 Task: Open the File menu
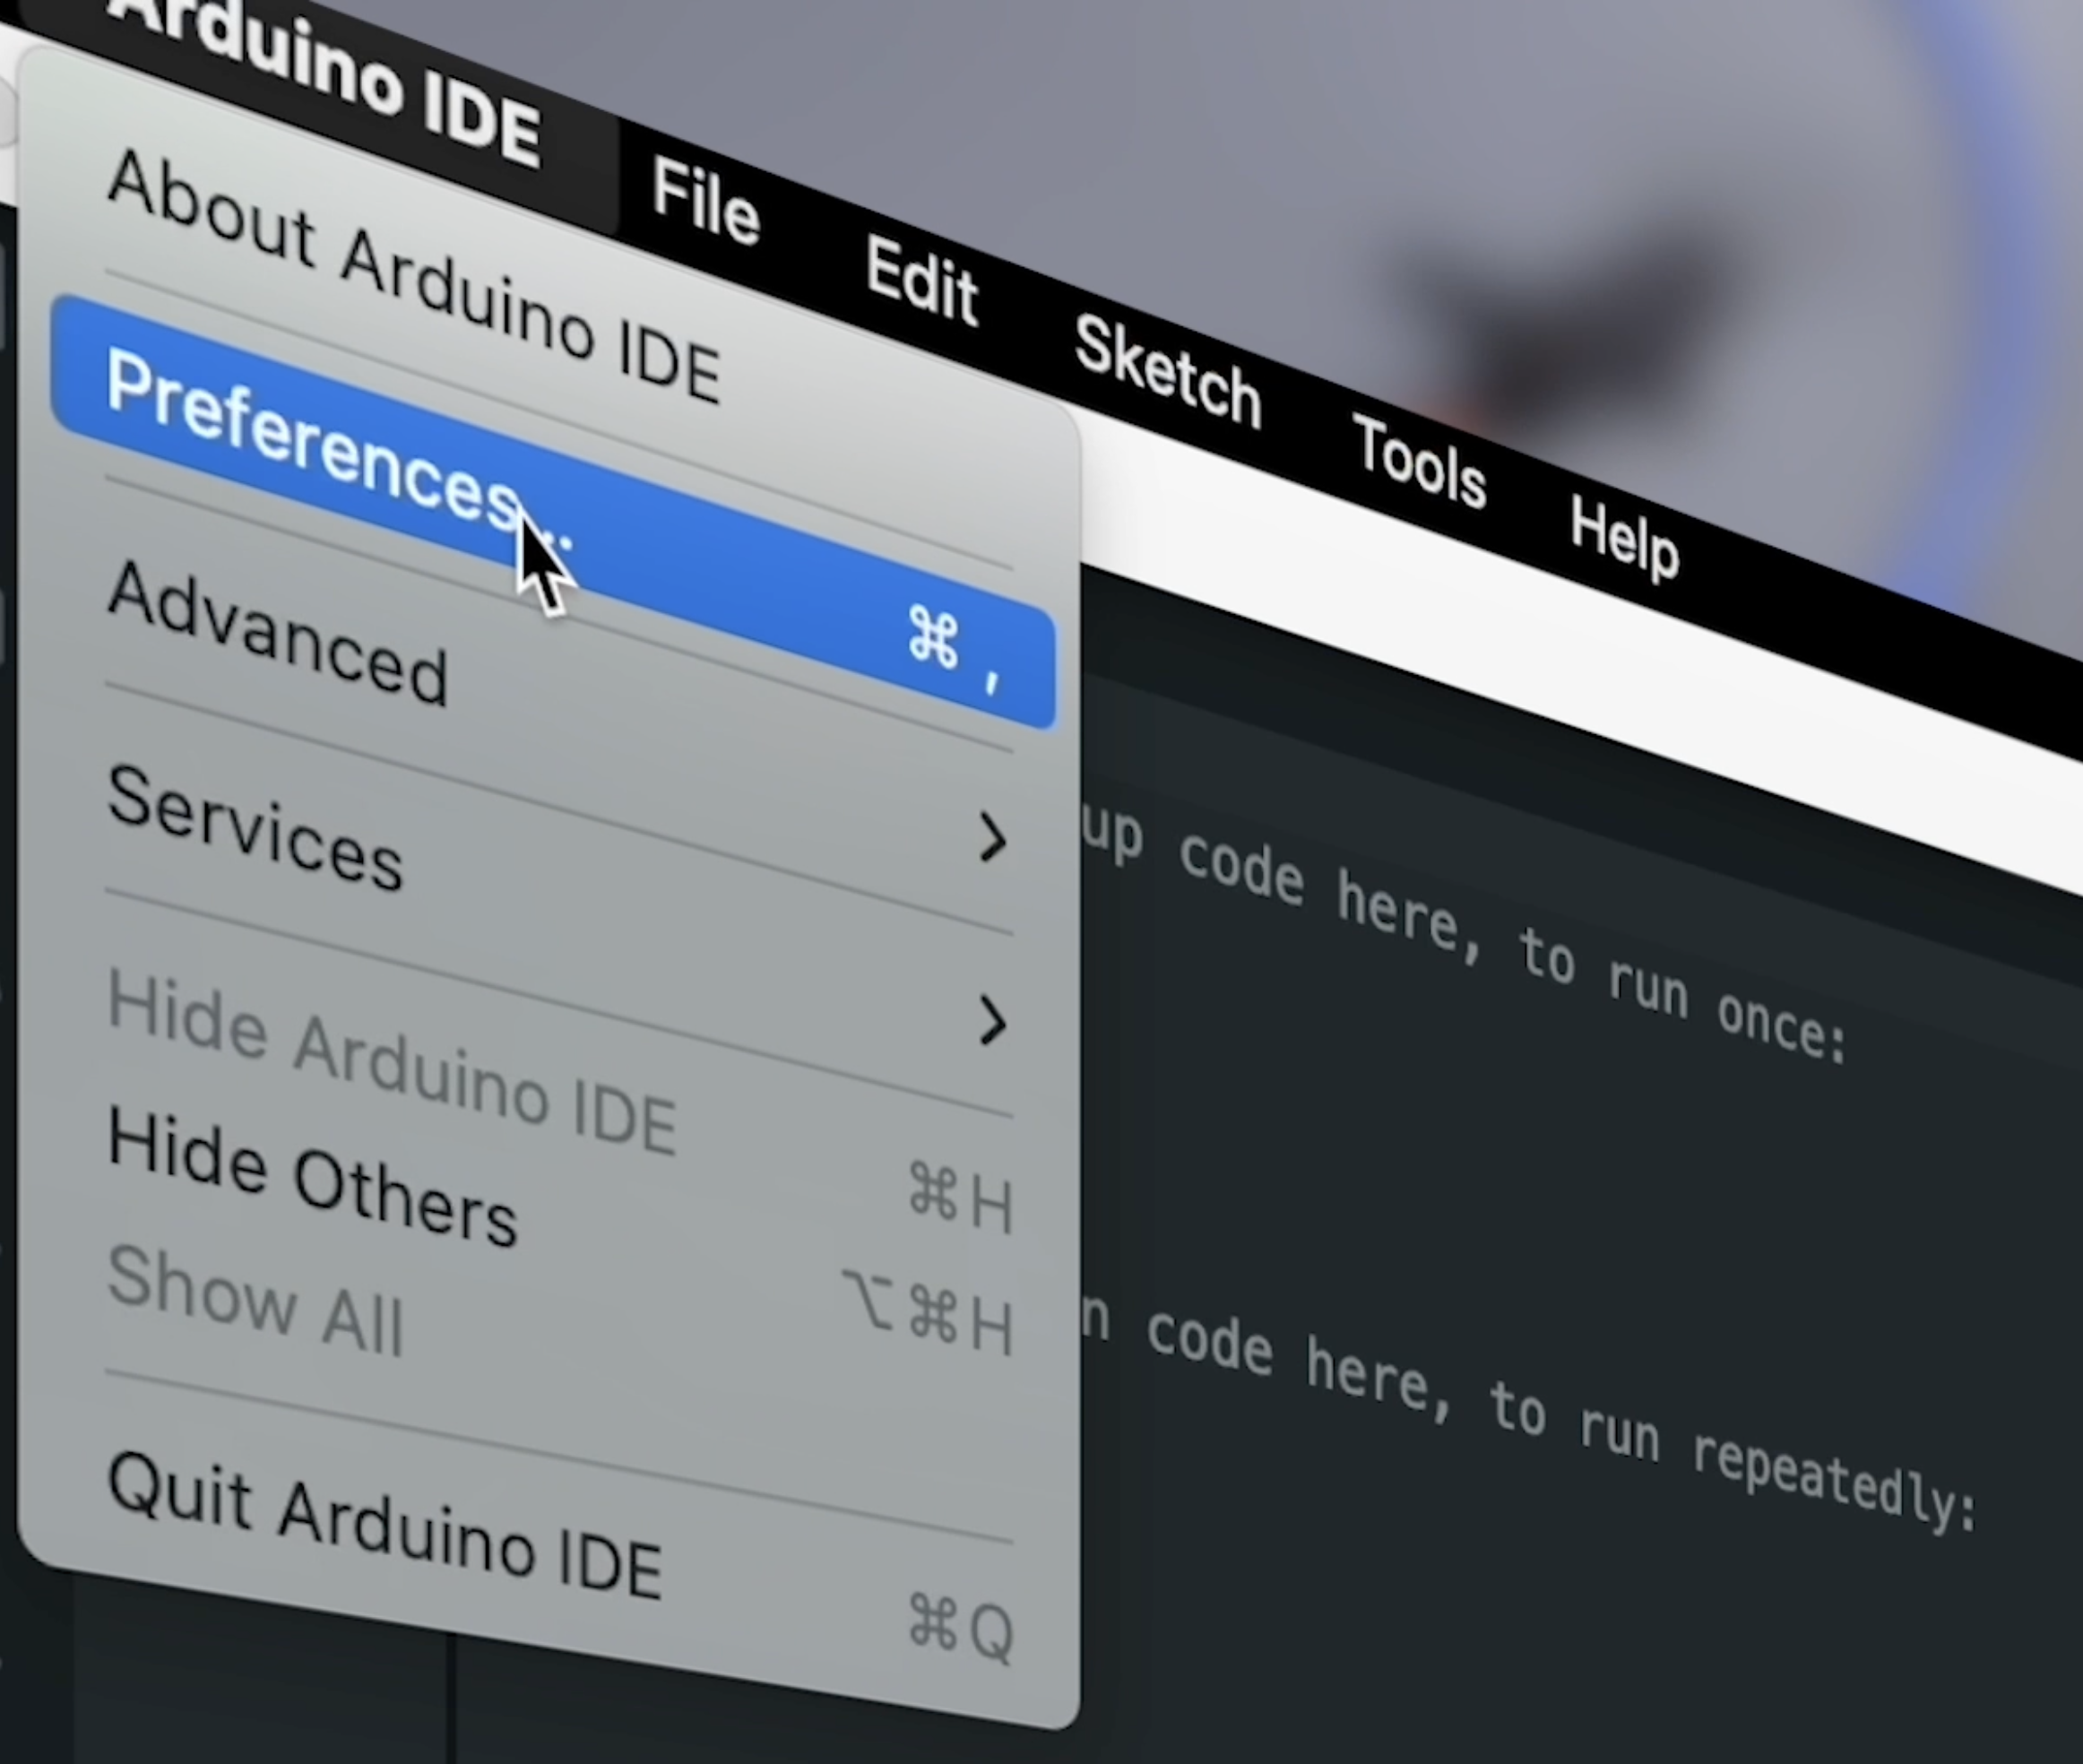[706, 203]
